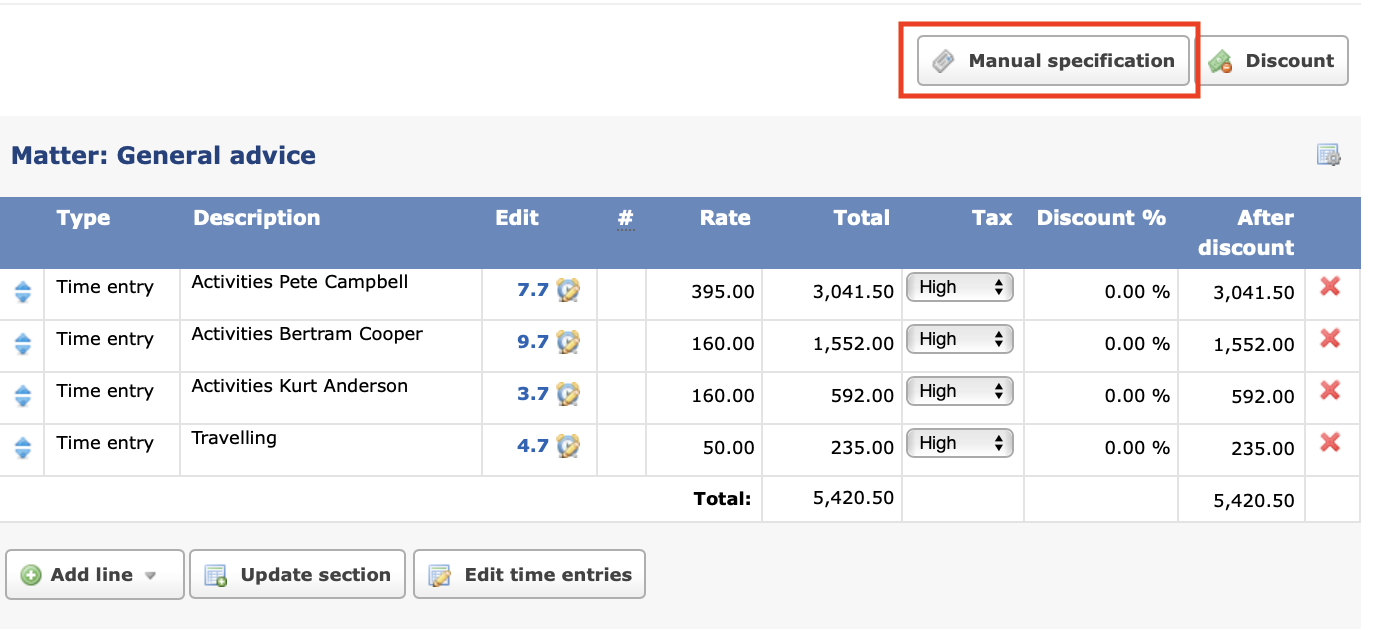1388x630 pixels.
Task: Open Tax dropdown for Bertram Cooper row
Action: (x=960, y=339)
